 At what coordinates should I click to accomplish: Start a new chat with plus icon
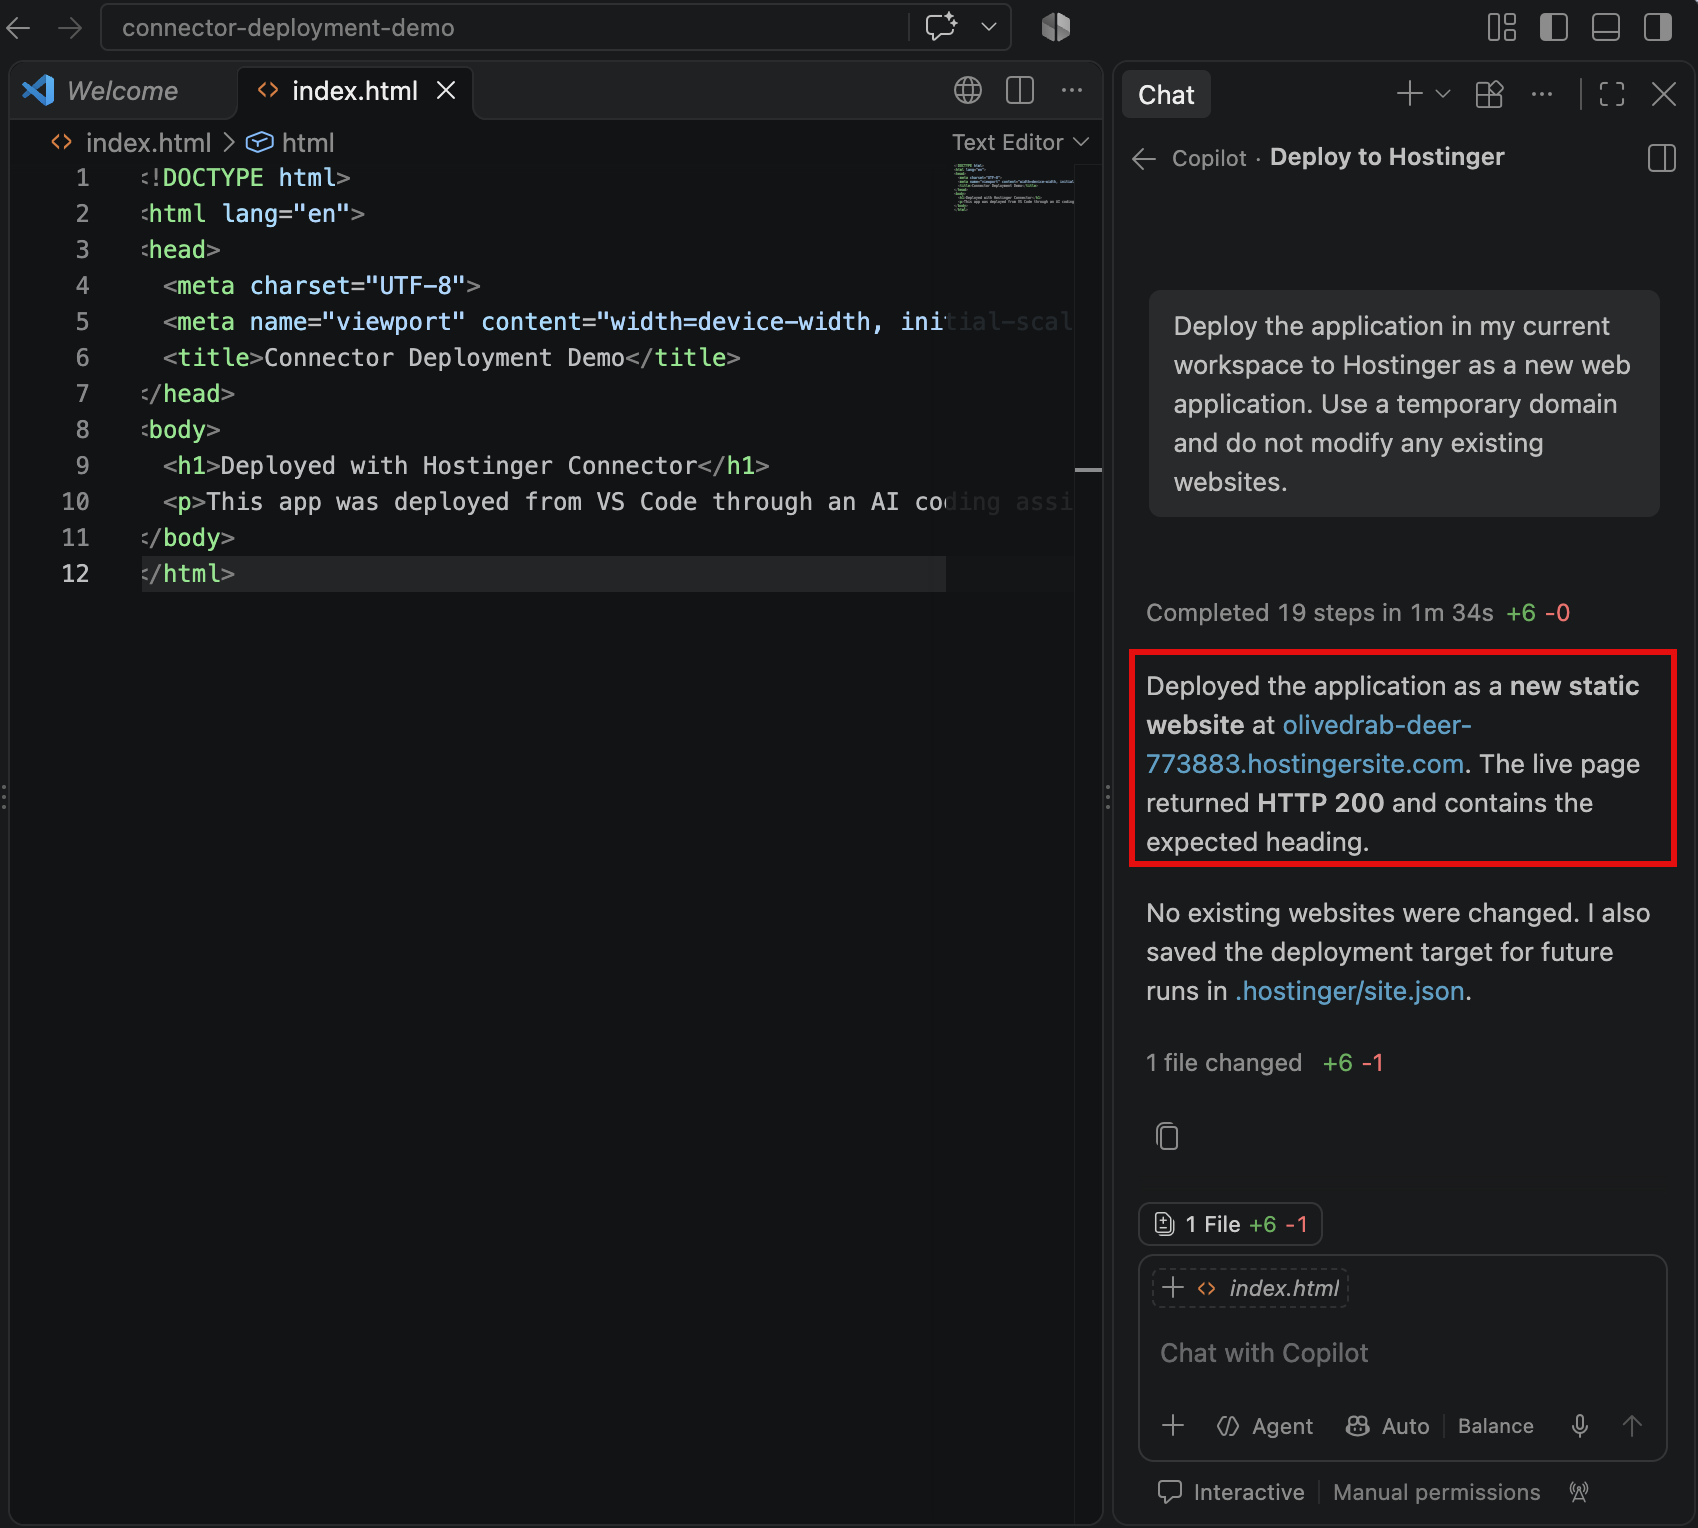pos(1410,94)
